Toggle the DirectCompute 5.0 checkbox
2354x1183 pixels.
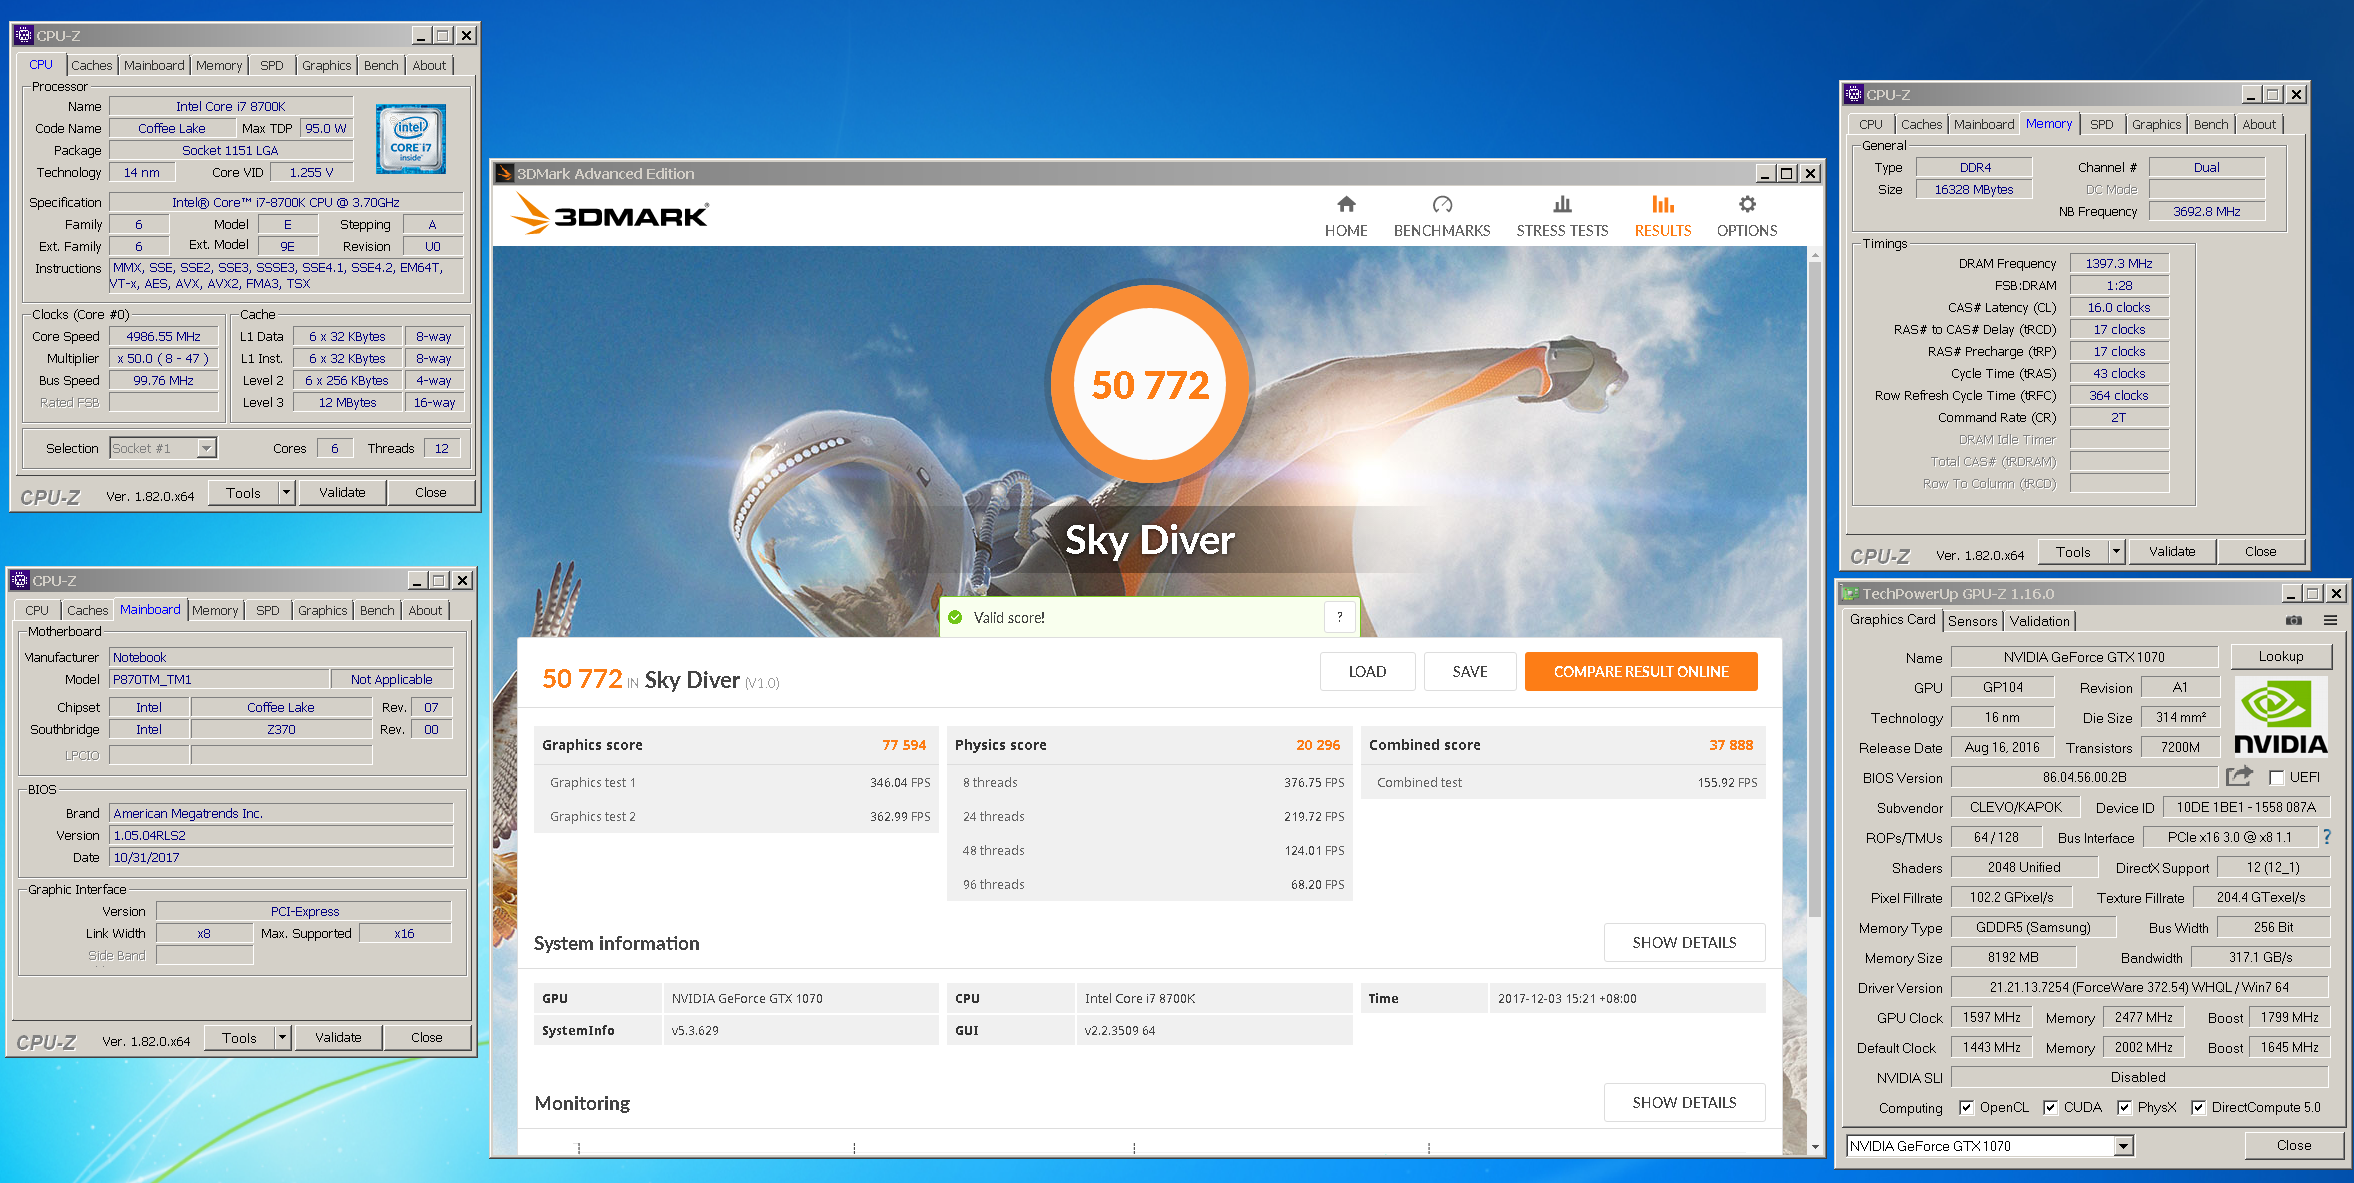pyautogui.click(x=2198, y=1107)
